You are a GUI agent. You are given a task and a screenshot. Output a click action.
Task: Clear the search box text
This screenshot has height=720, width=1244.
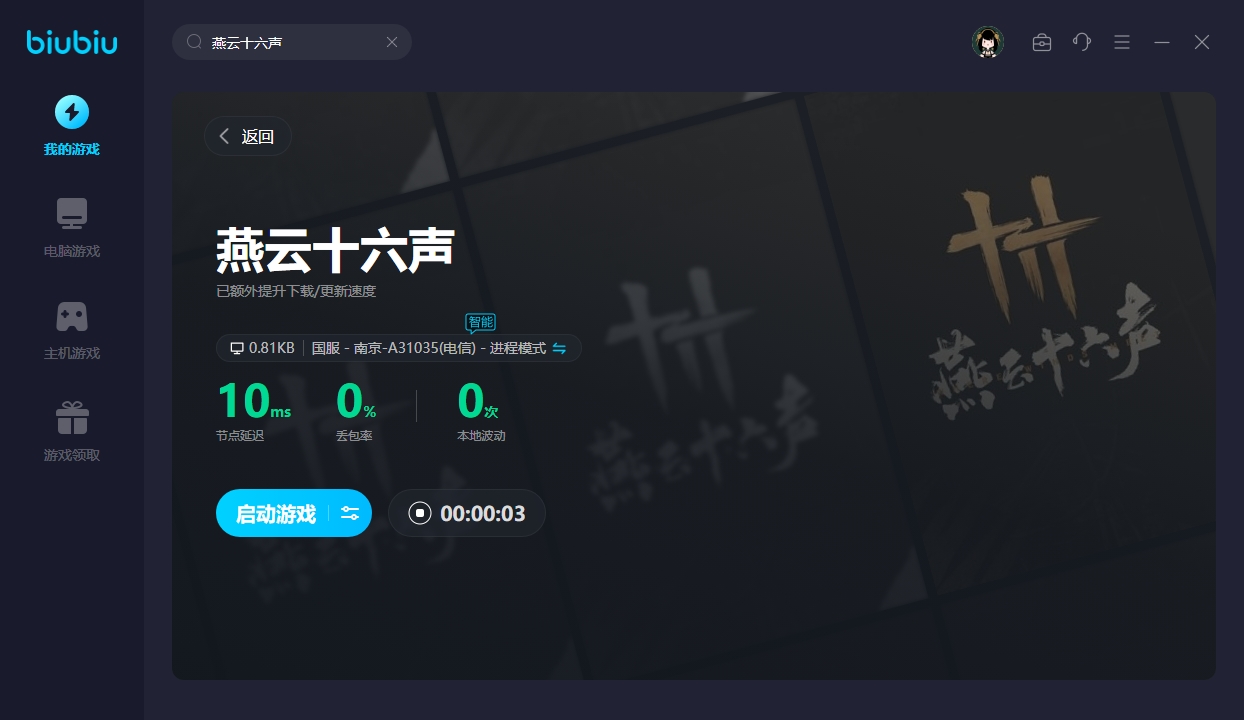point(392,42)
